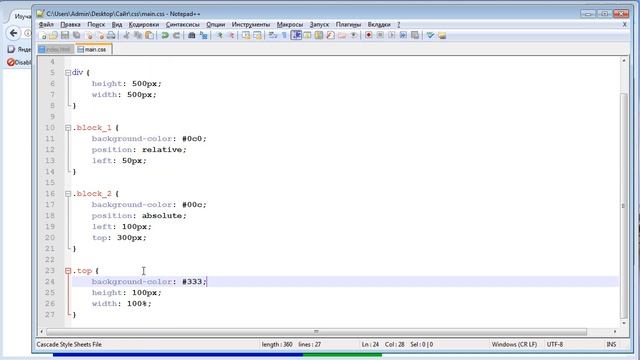
Task: Open the Файл menu
Action: pyautogui.click(x=46, y=24)
